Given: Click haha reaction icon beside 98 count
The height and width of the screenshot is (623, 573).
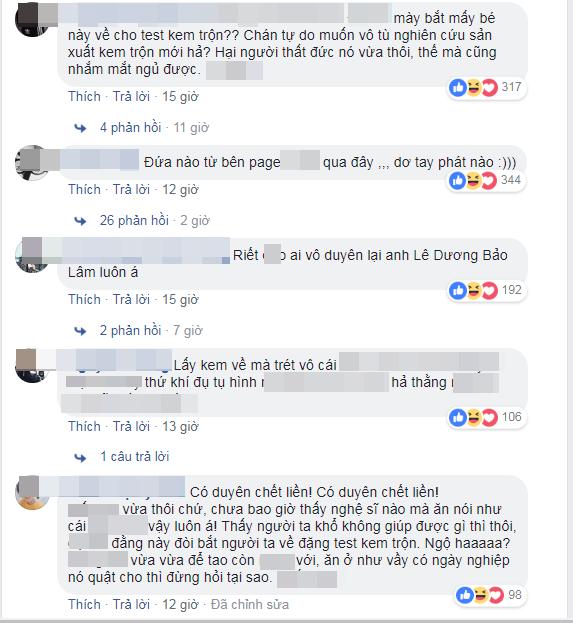Looking at the screenshot, I should (480, 595).
